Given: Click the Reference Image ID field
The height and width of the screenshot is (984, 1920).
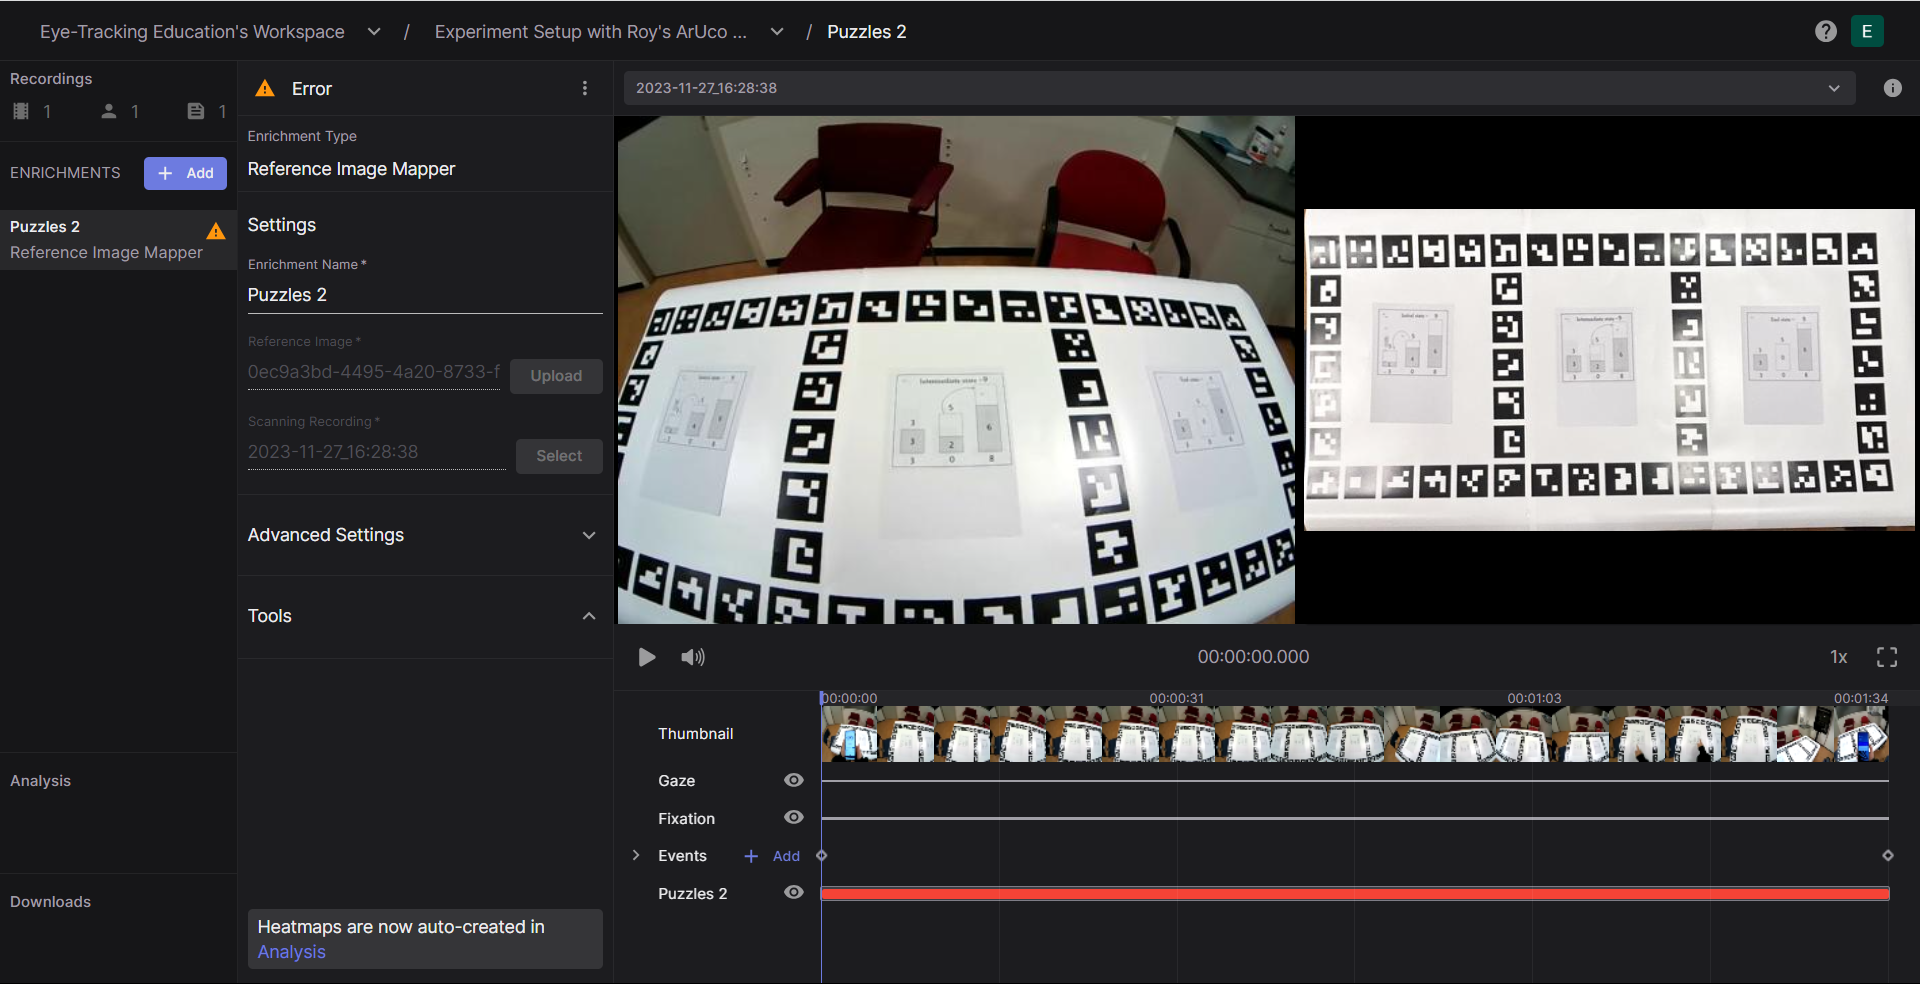Looking at the screenshot, I should tap(374, 372).
